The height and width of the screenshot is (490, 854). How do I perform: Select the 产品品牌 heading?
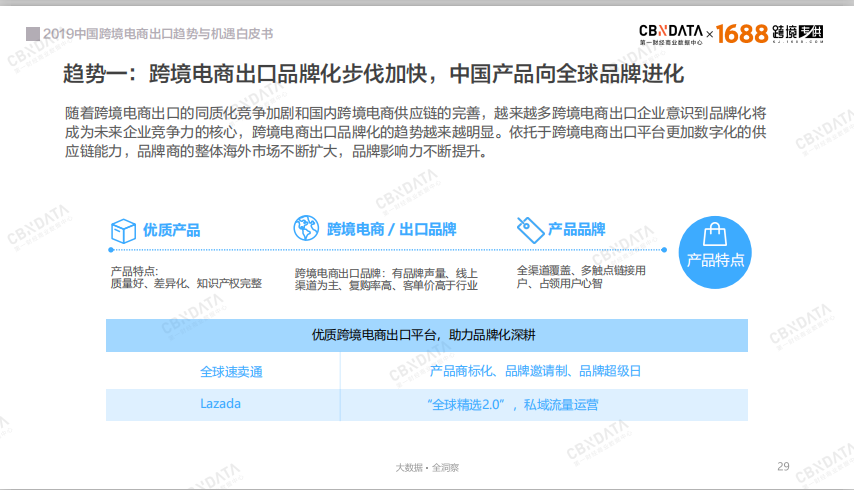(577, 229)
